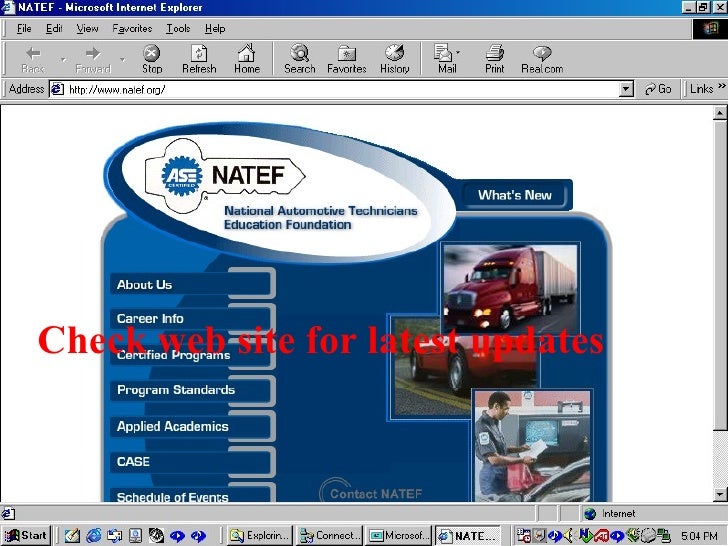Click into the Address URL field
Viewport: 728px width, 546px height.
343,89
